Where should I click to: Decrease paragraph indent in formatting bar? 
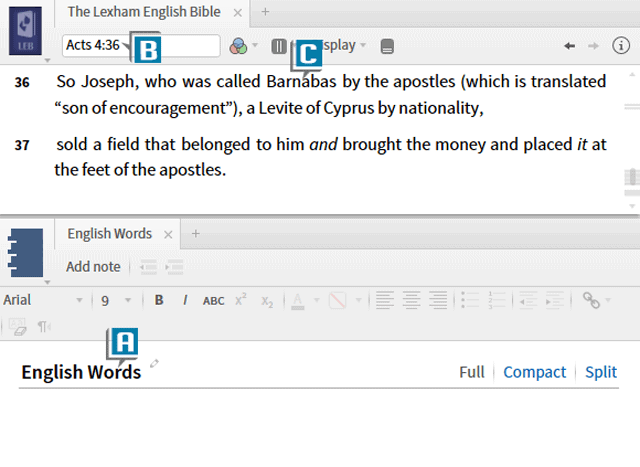(x=528, y=300)
